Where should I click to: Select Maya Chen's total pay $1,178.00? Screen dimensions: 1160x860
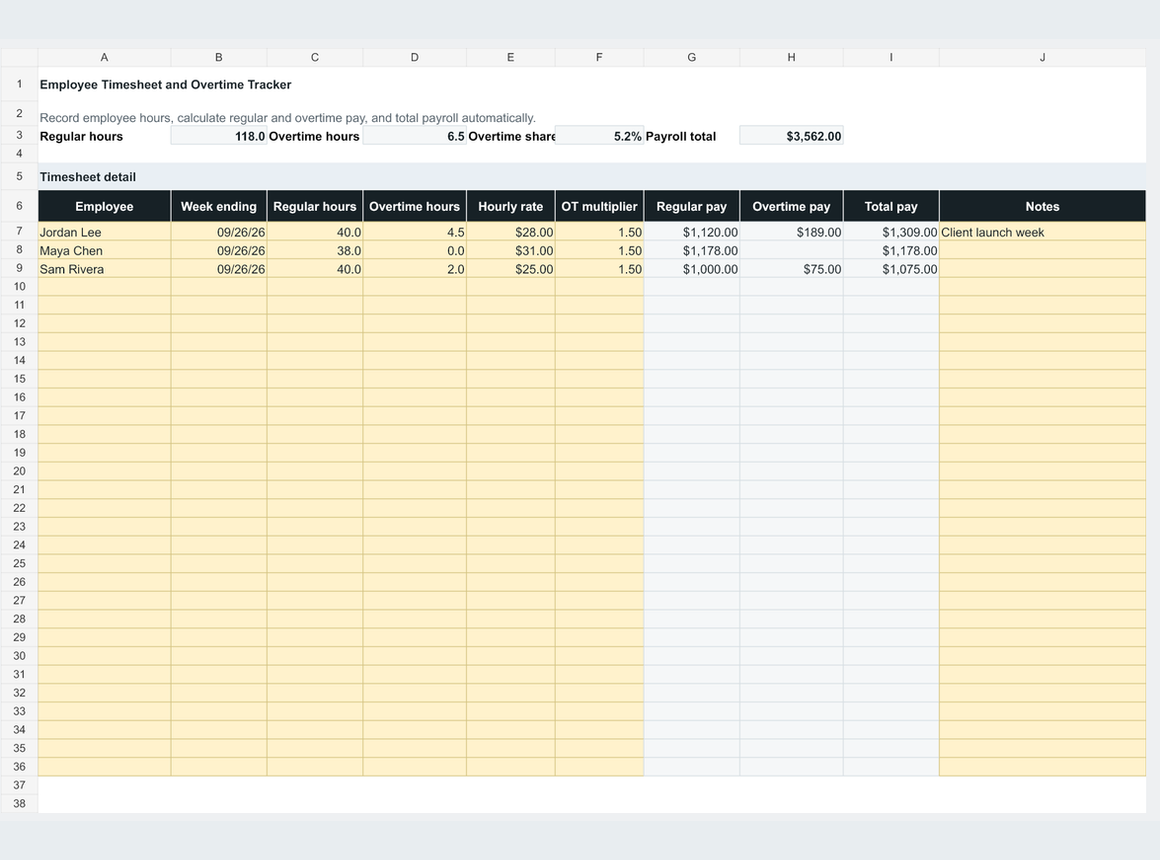pyautogui.click(x=891, y=250)
